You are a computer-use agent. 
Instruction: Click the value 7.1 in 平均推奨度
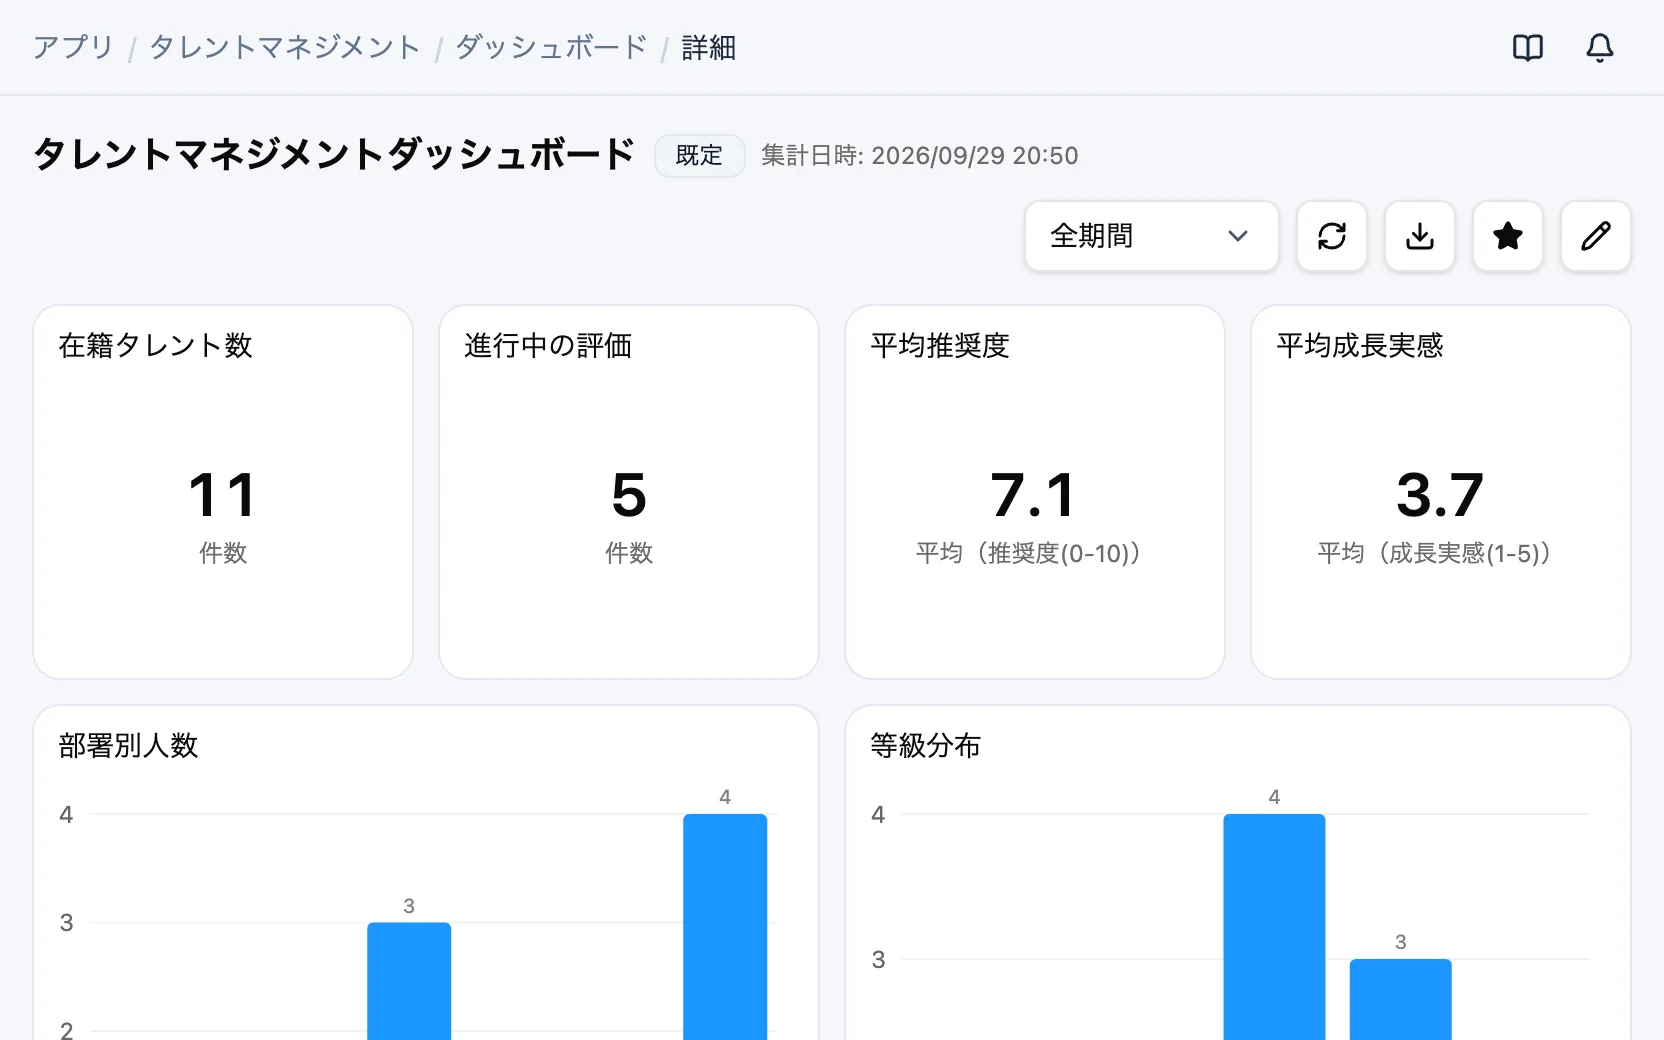[1034, 495]
